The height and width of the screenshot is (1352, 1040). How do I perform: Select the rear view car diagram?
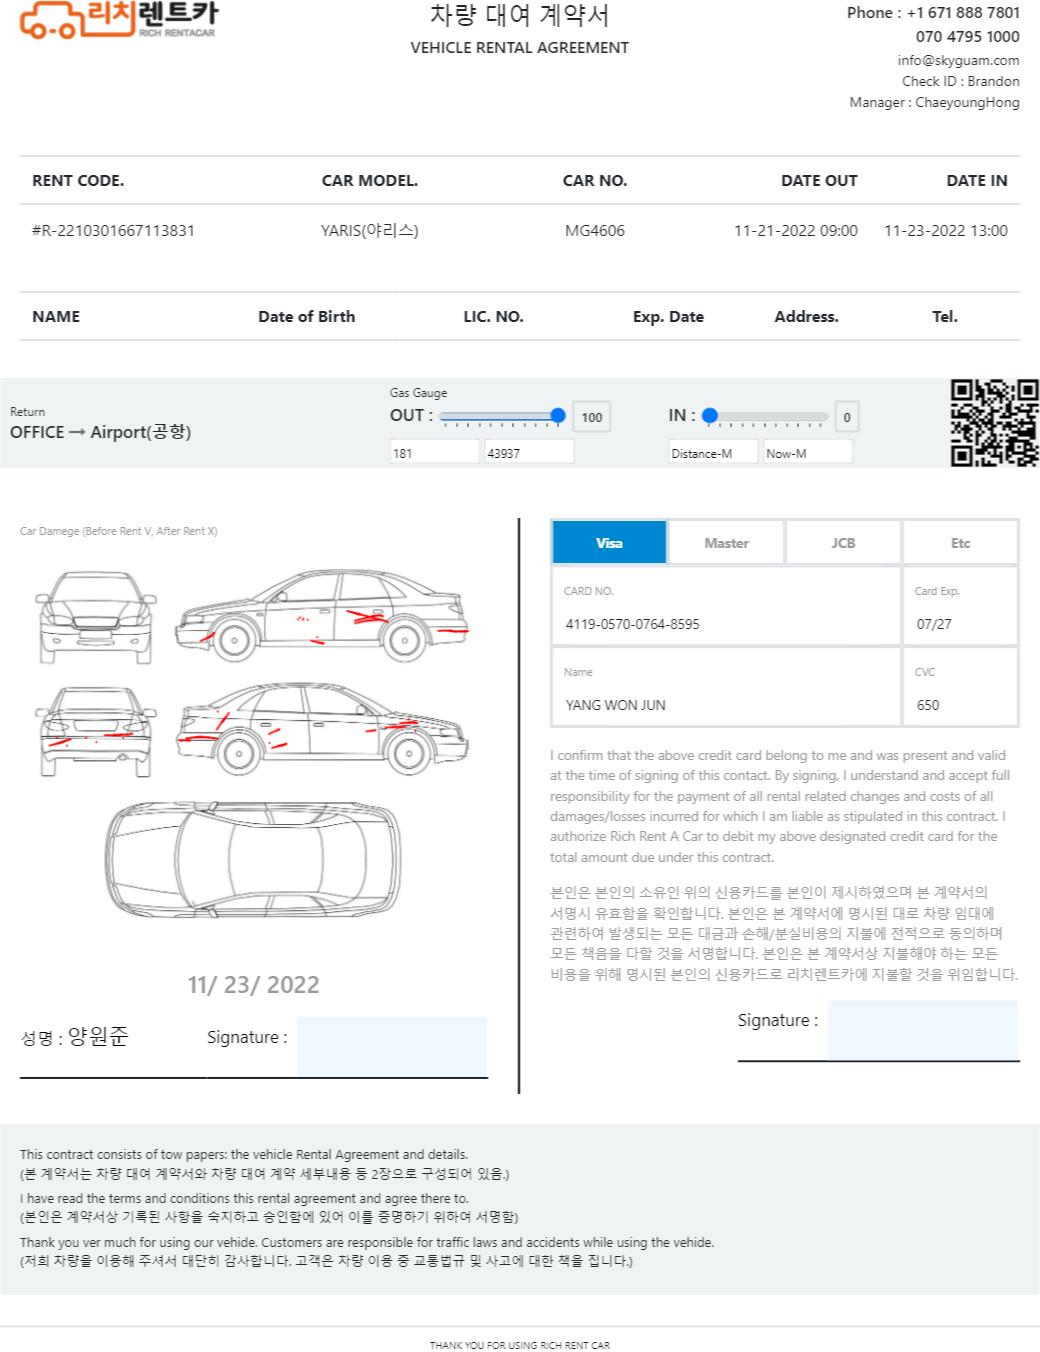(96, 732)
